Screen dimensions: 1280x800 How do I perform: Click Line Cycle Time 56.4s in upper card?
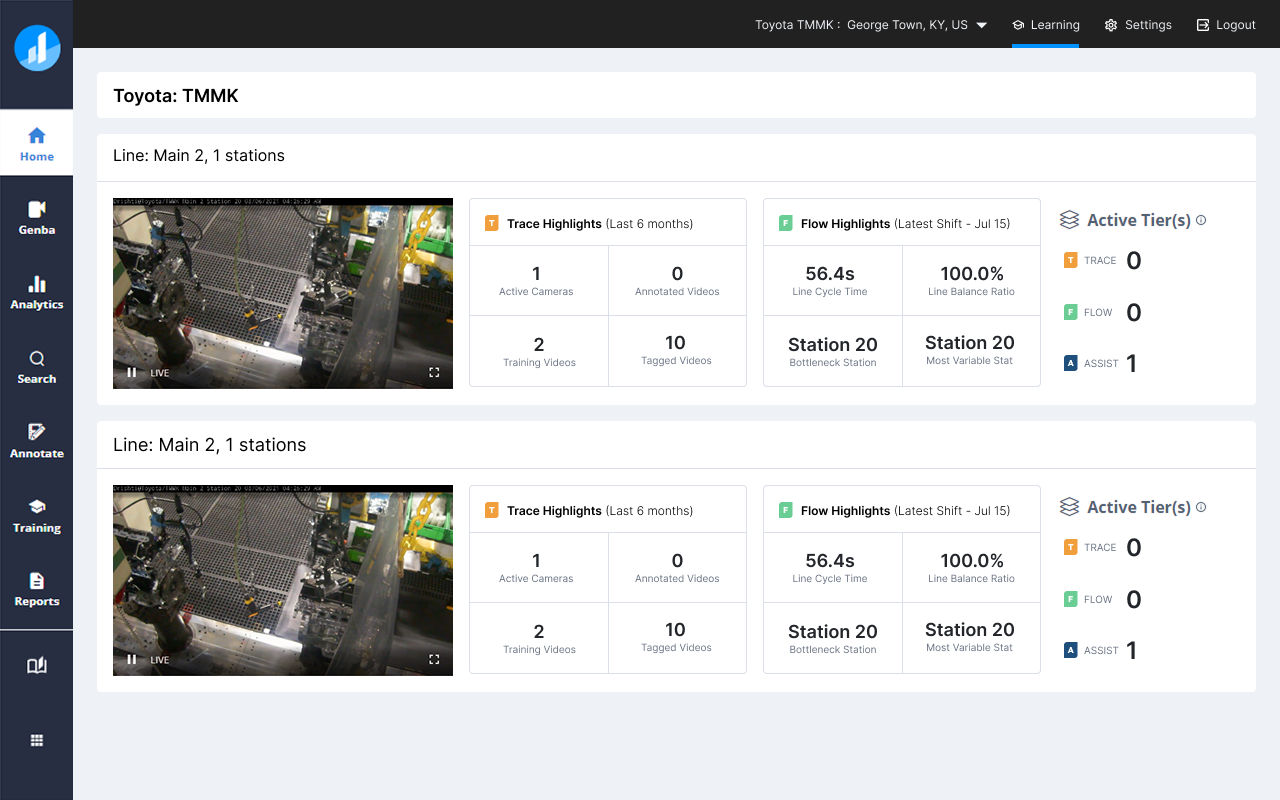tap(830, 273)
